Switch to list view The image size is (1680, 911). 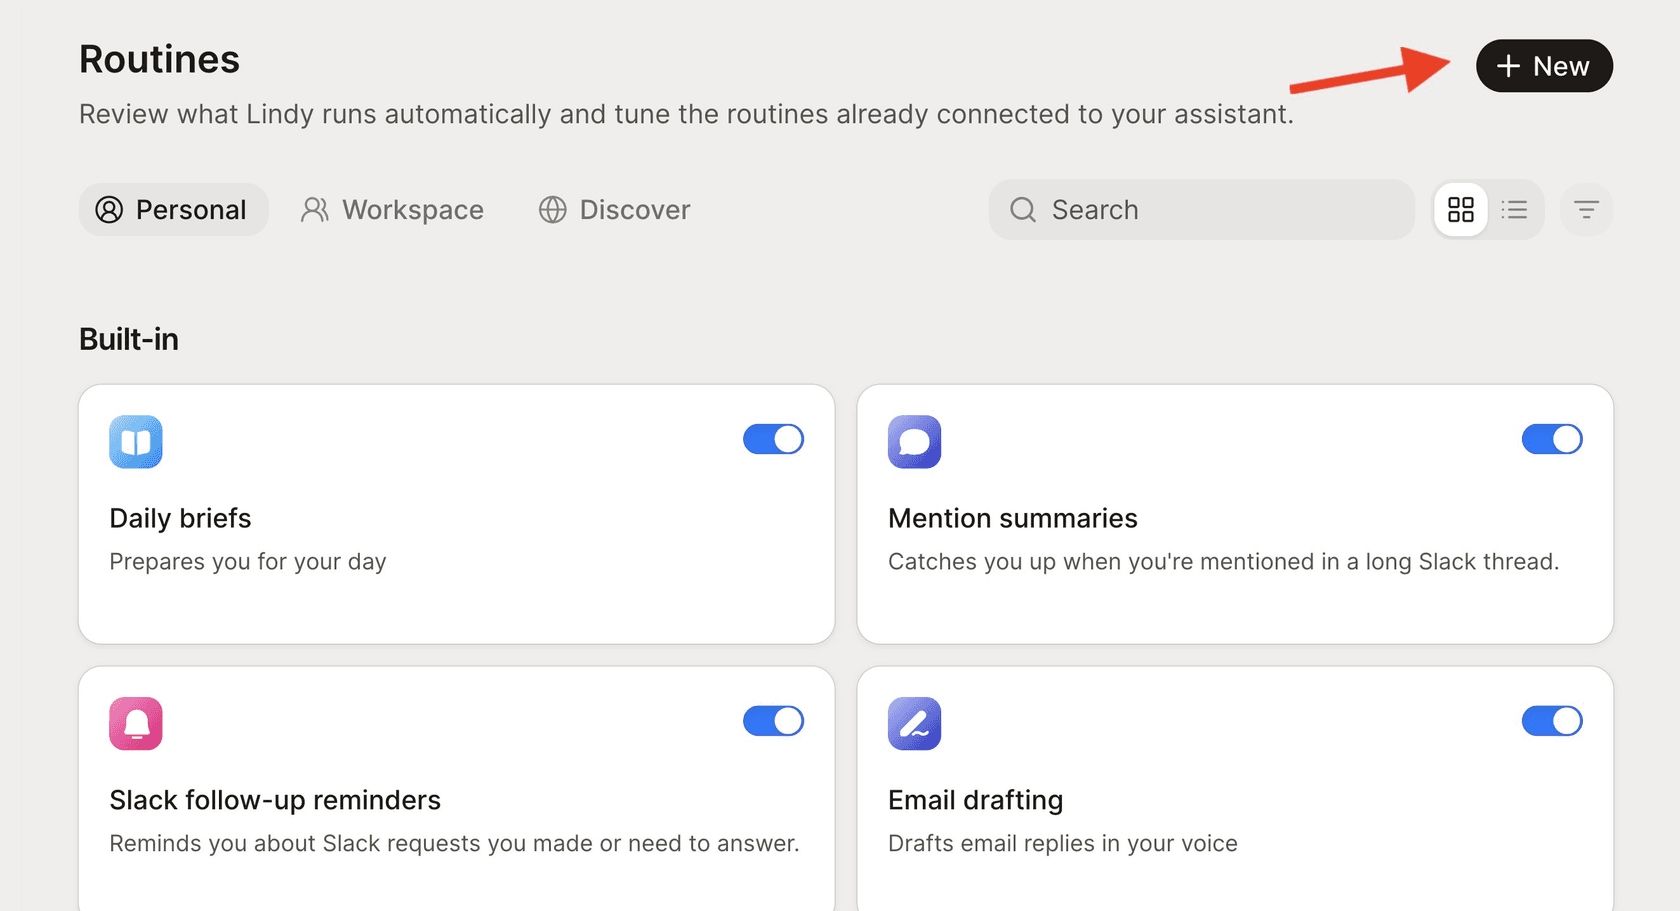[1515, 210]
